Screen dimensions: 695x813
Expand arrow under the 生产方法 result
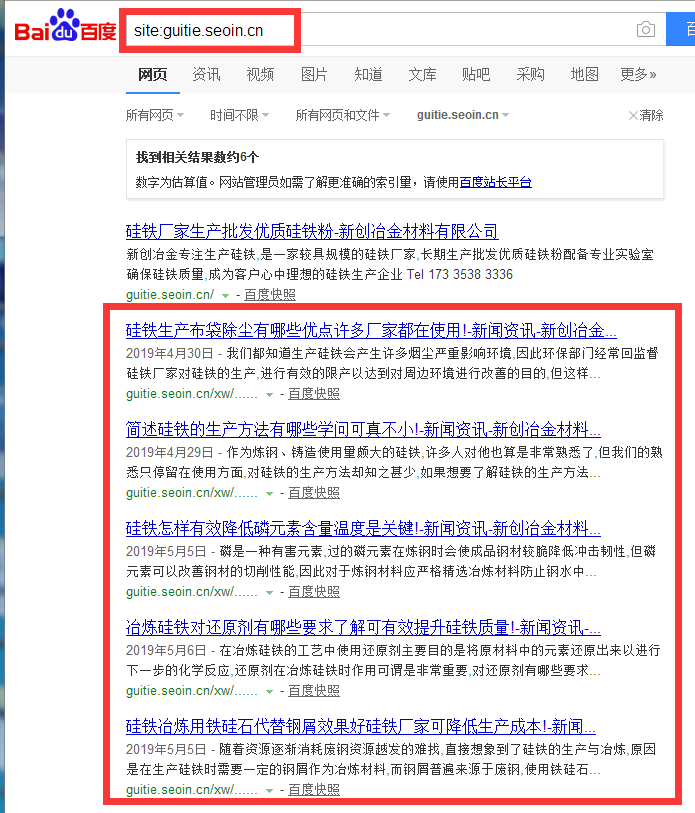tap(269, 494)
